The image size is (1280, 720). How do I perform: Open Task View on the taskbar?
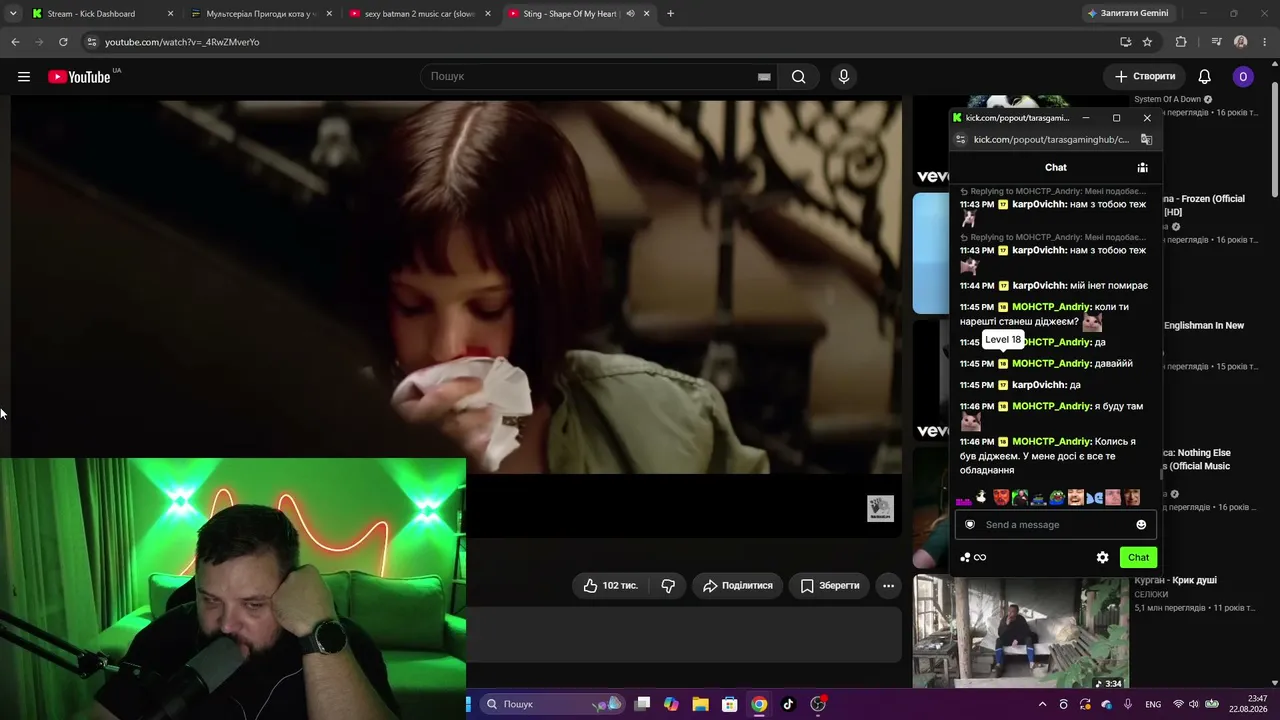pyautogui.click(x=642, y=704)
